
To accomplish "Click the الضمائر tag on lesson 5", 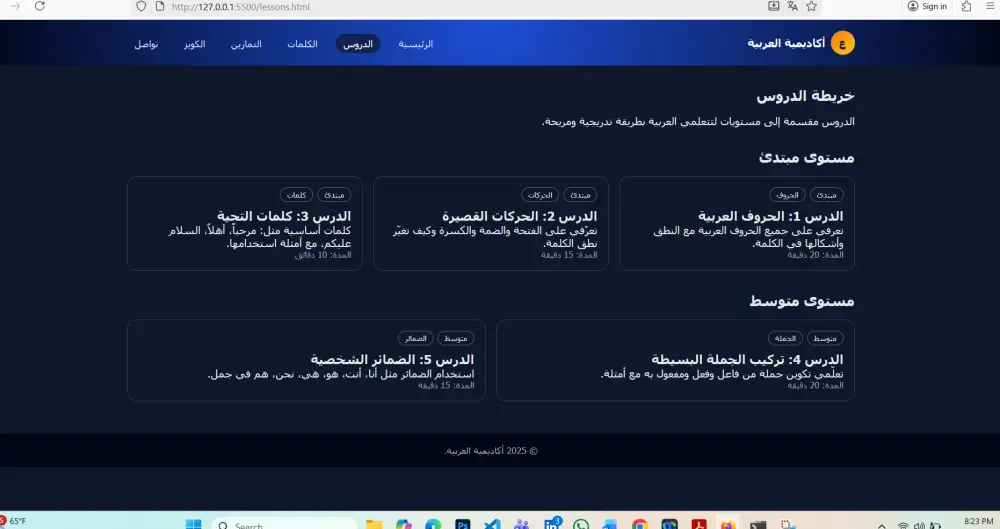I will (415, 338).
